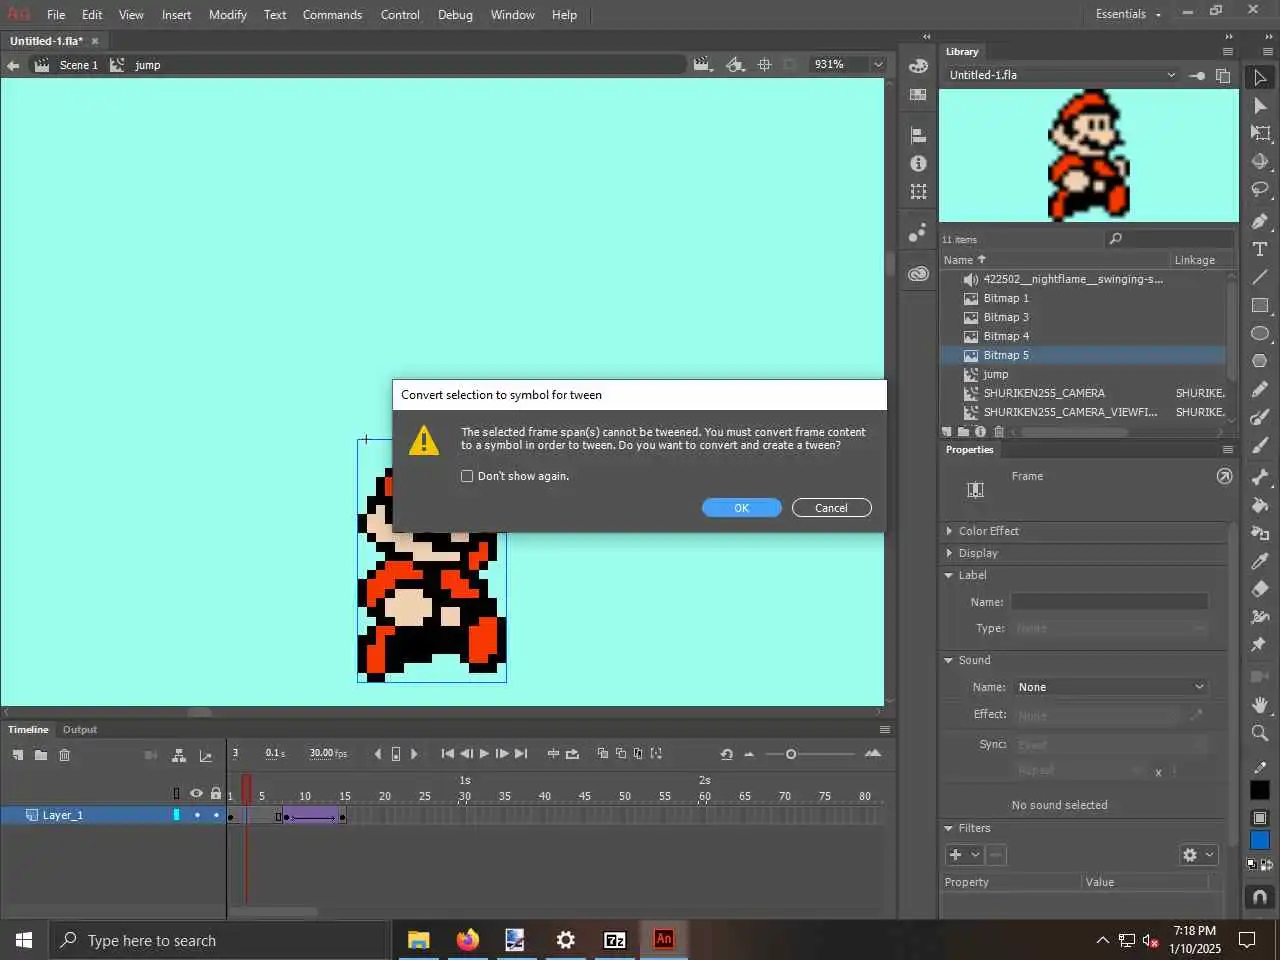Viewport: 1280px width, 960px height.
Task: Open the Sound Name None dropdown
Action: 1110,687
